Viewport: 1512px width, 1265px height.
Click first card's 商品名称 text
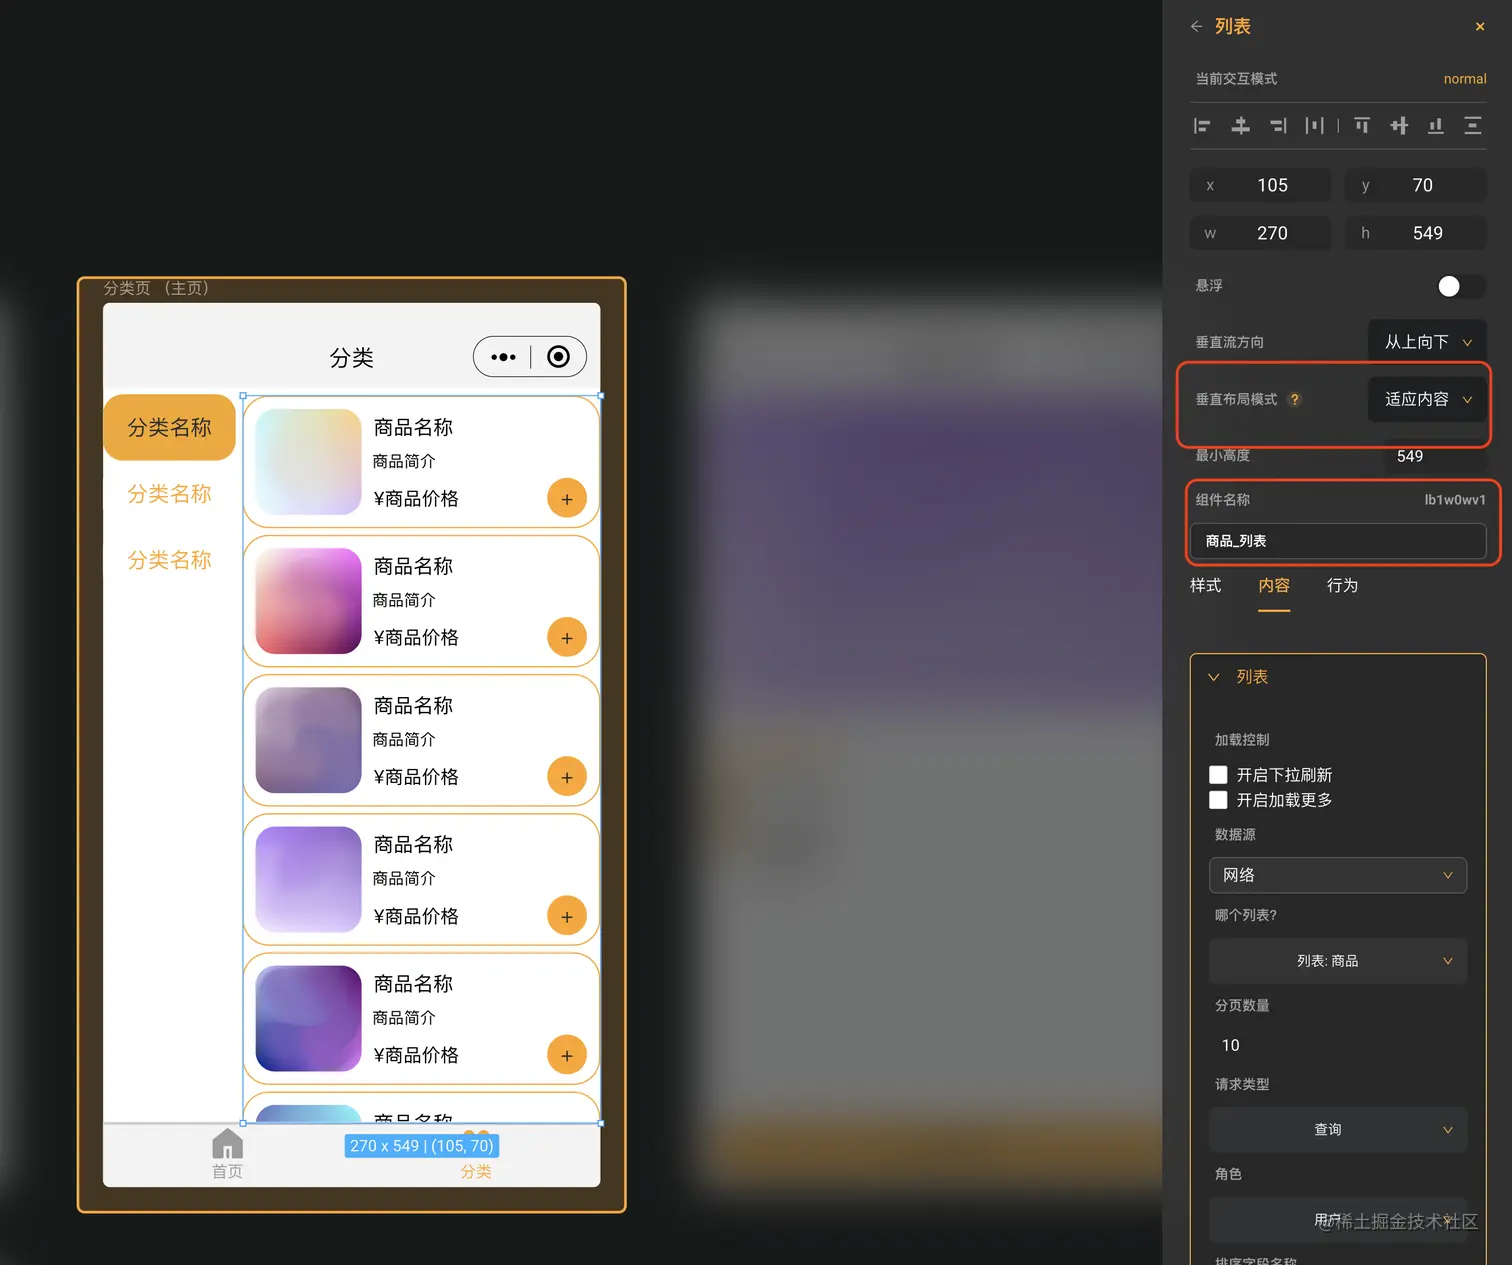[x=413, y=428]
